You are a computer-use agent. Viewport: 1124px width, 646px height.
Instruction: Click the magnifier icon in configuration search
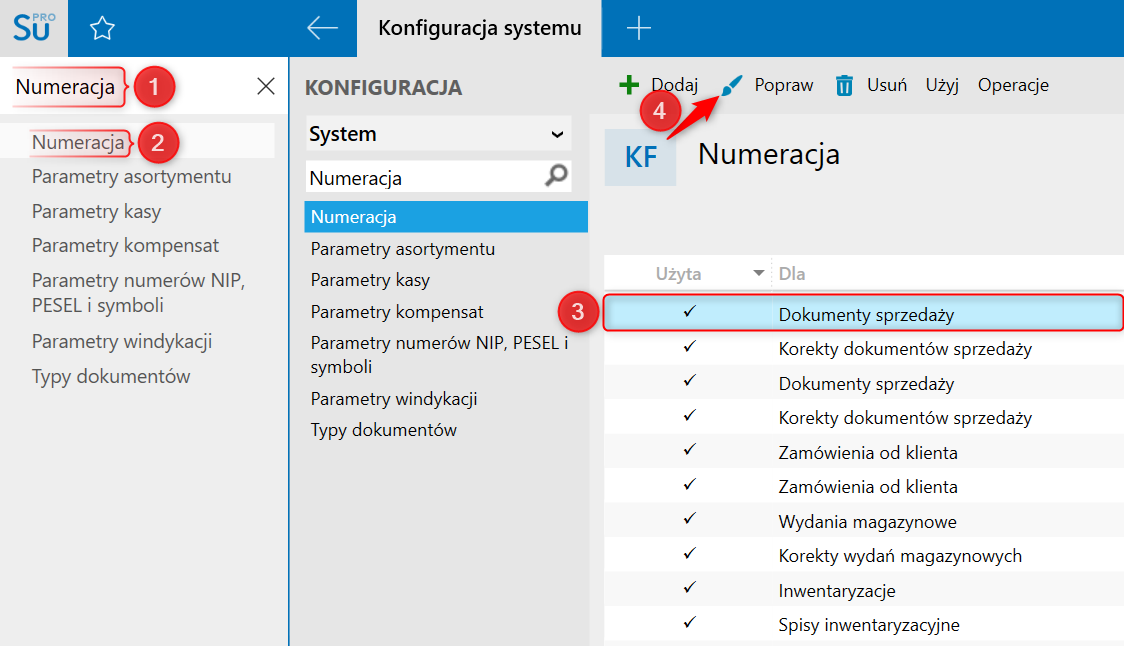click(555, 177)
